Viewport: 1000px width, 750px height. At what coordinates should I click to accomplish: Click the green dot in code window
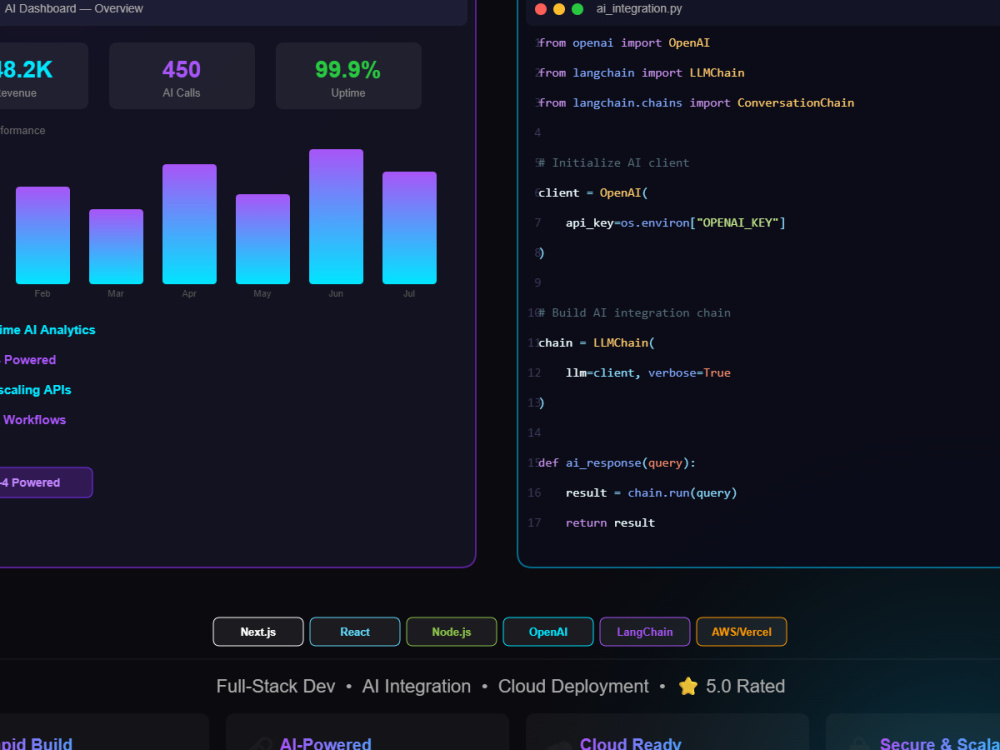pyautogui.click(x=578, y=9)
